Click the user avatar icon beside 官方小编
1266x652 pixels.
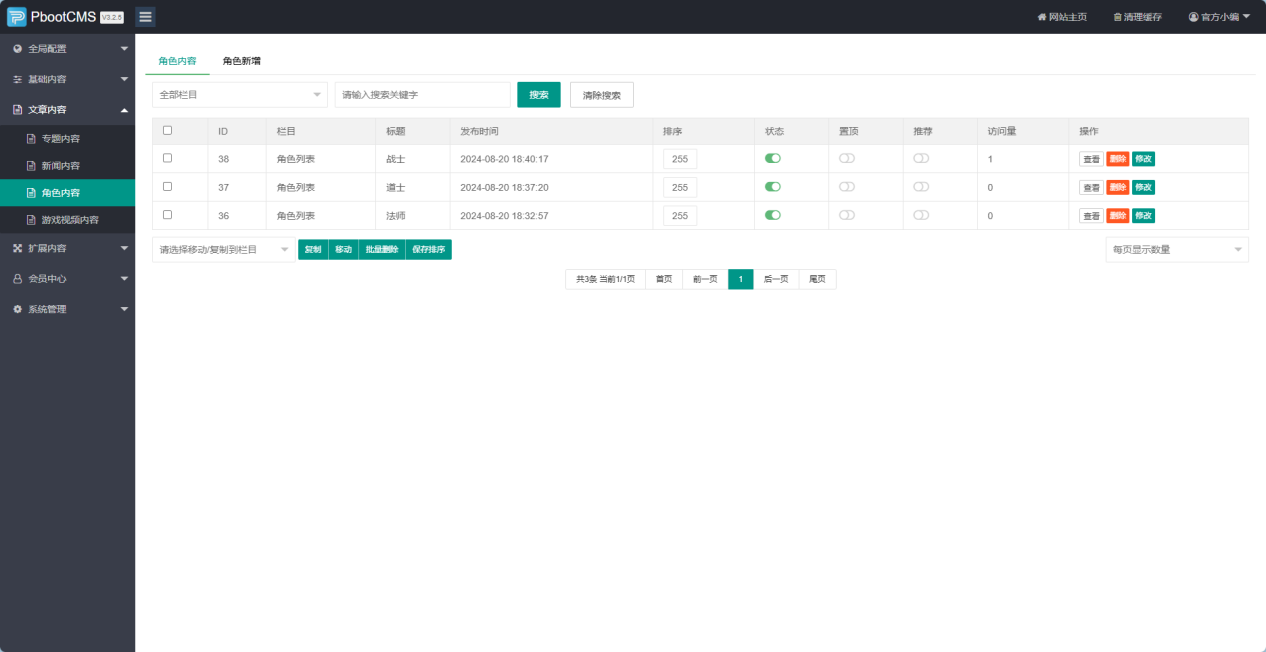pos(1193,17)
